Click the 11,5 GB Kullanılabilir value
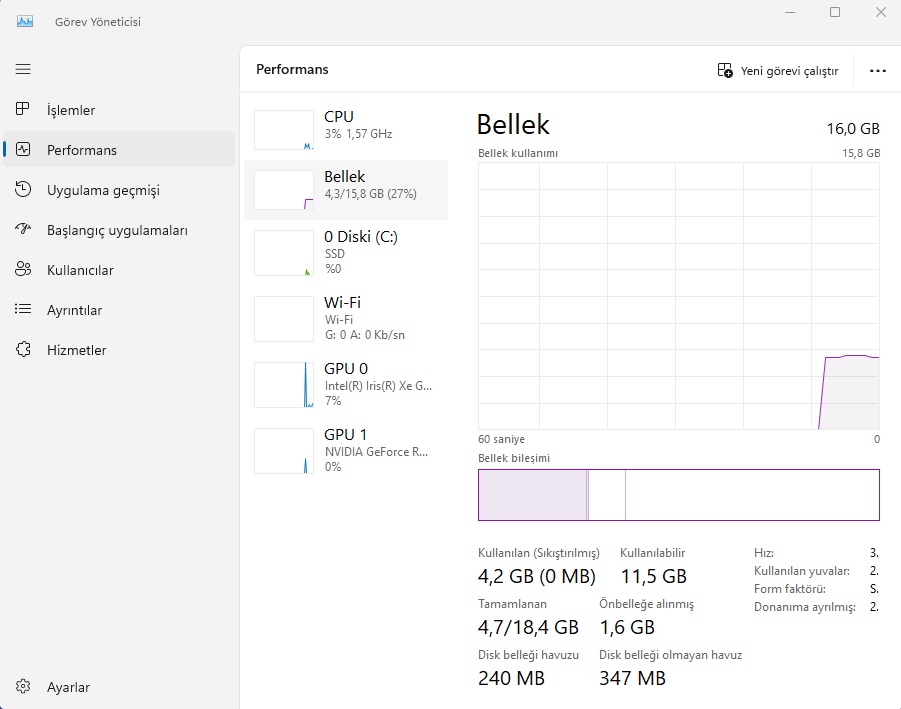Image resolution: width=901 pixels, height=709 pixels. pos(654,576)
